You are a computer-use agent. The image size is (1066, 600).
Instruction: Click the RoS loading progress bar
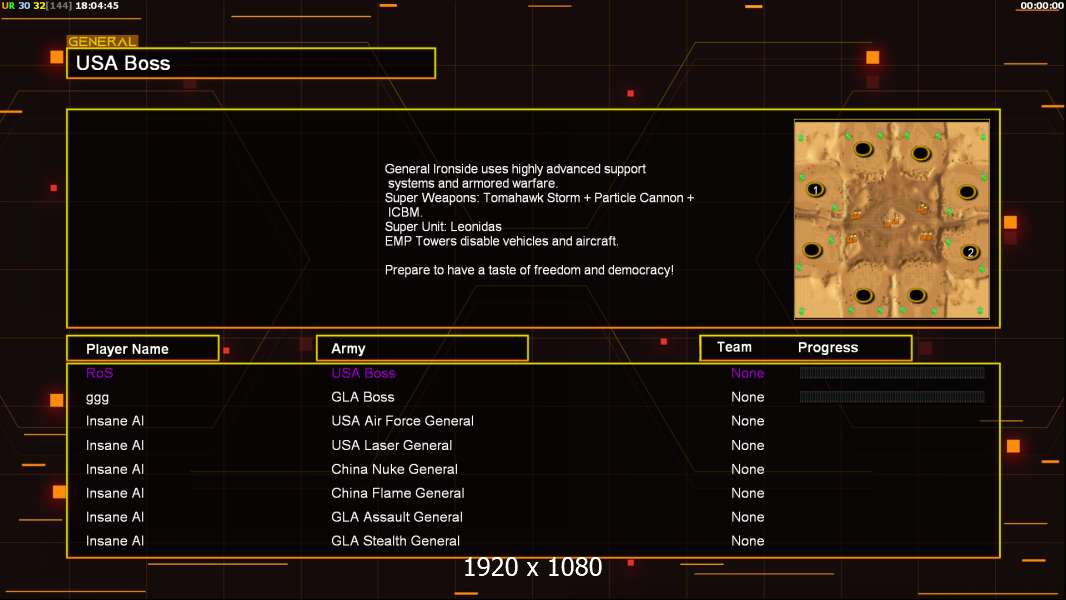pos(892,372)
